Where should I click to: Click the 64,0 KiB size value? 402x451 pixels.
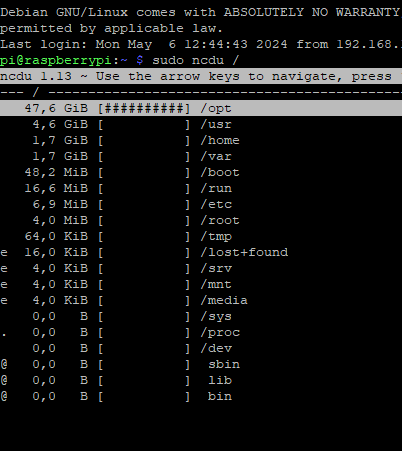(56, 236)
